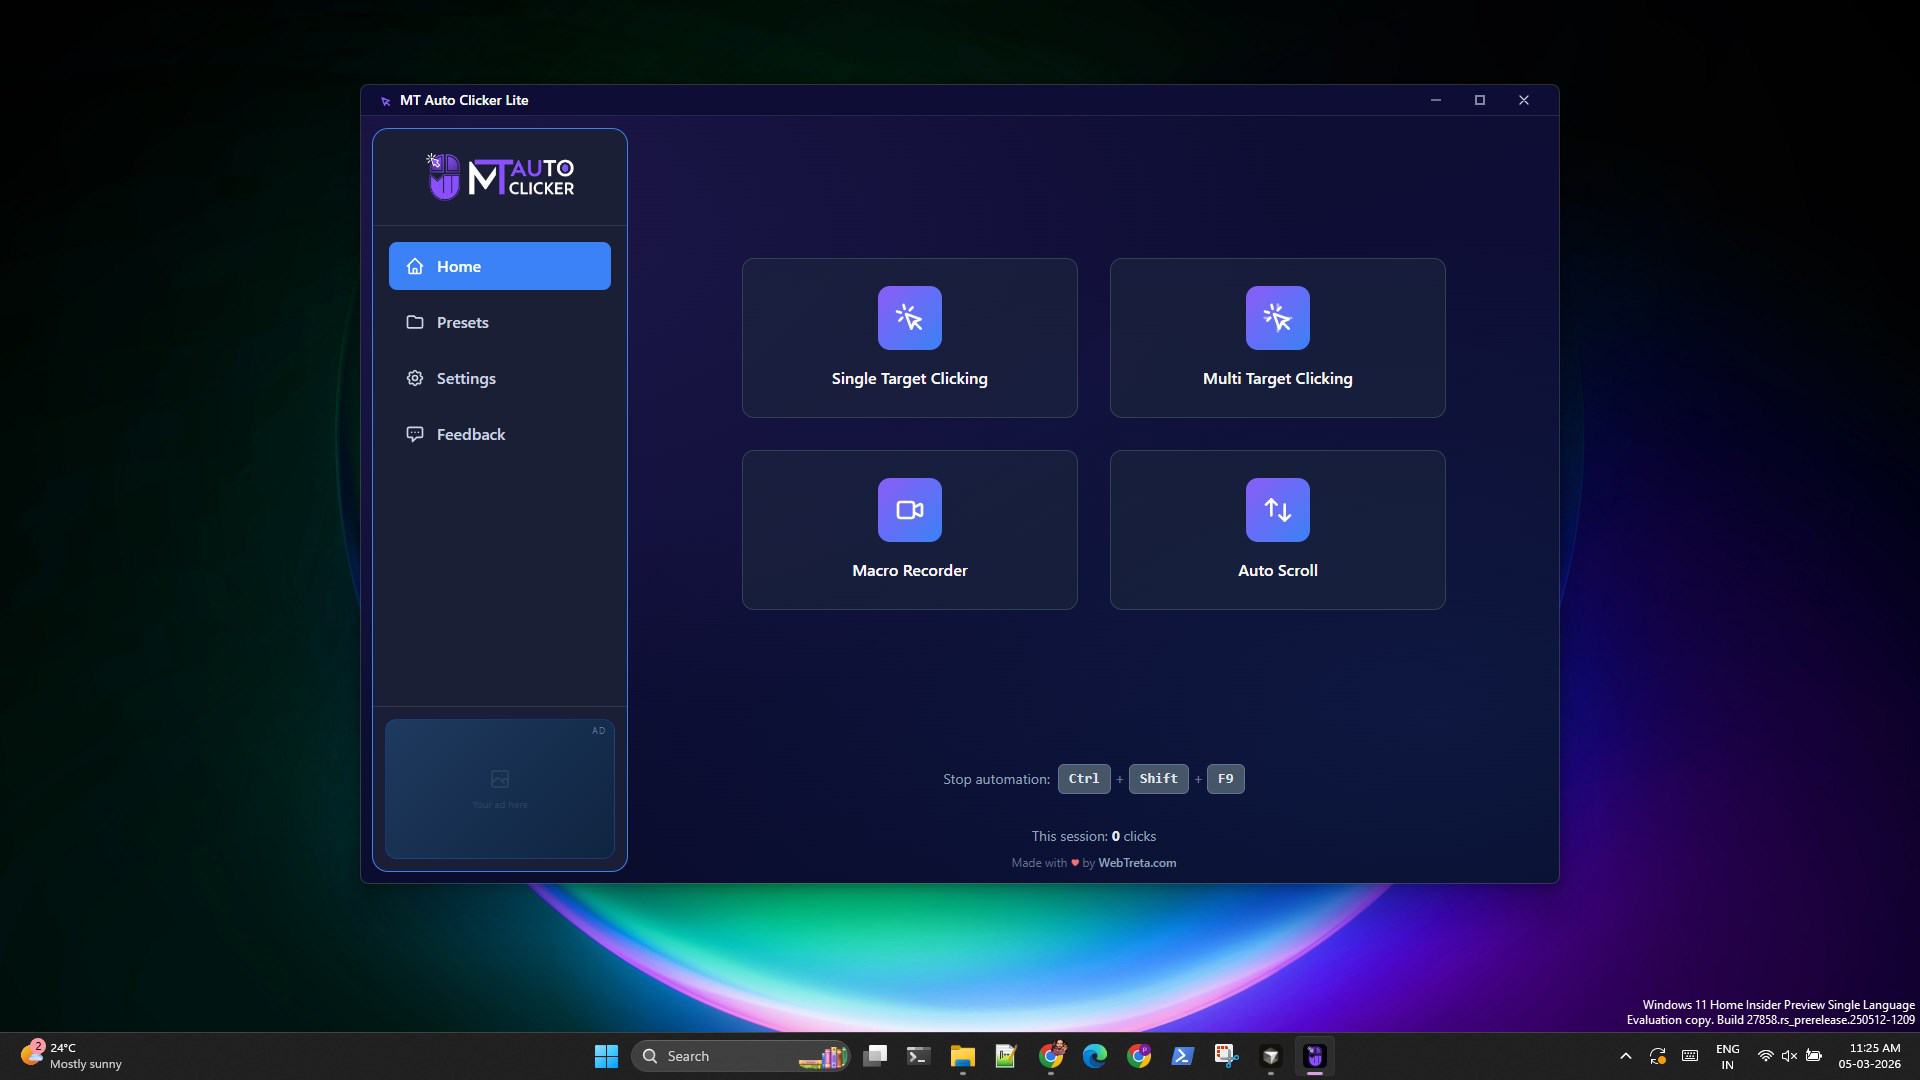The image size is (1920, 1080).
Task: Open Snipping Tool from the taskbar
Action: click(1227, 1056)
